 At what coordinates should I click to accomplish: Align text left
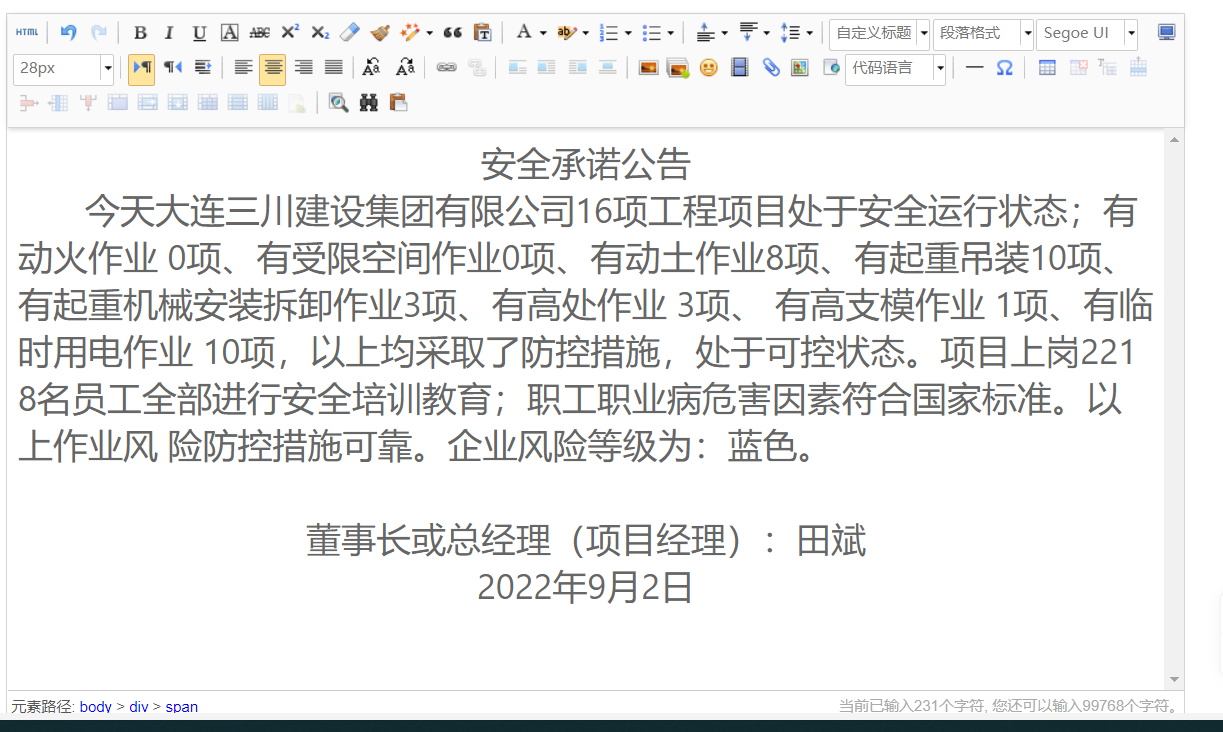point(243,68)
